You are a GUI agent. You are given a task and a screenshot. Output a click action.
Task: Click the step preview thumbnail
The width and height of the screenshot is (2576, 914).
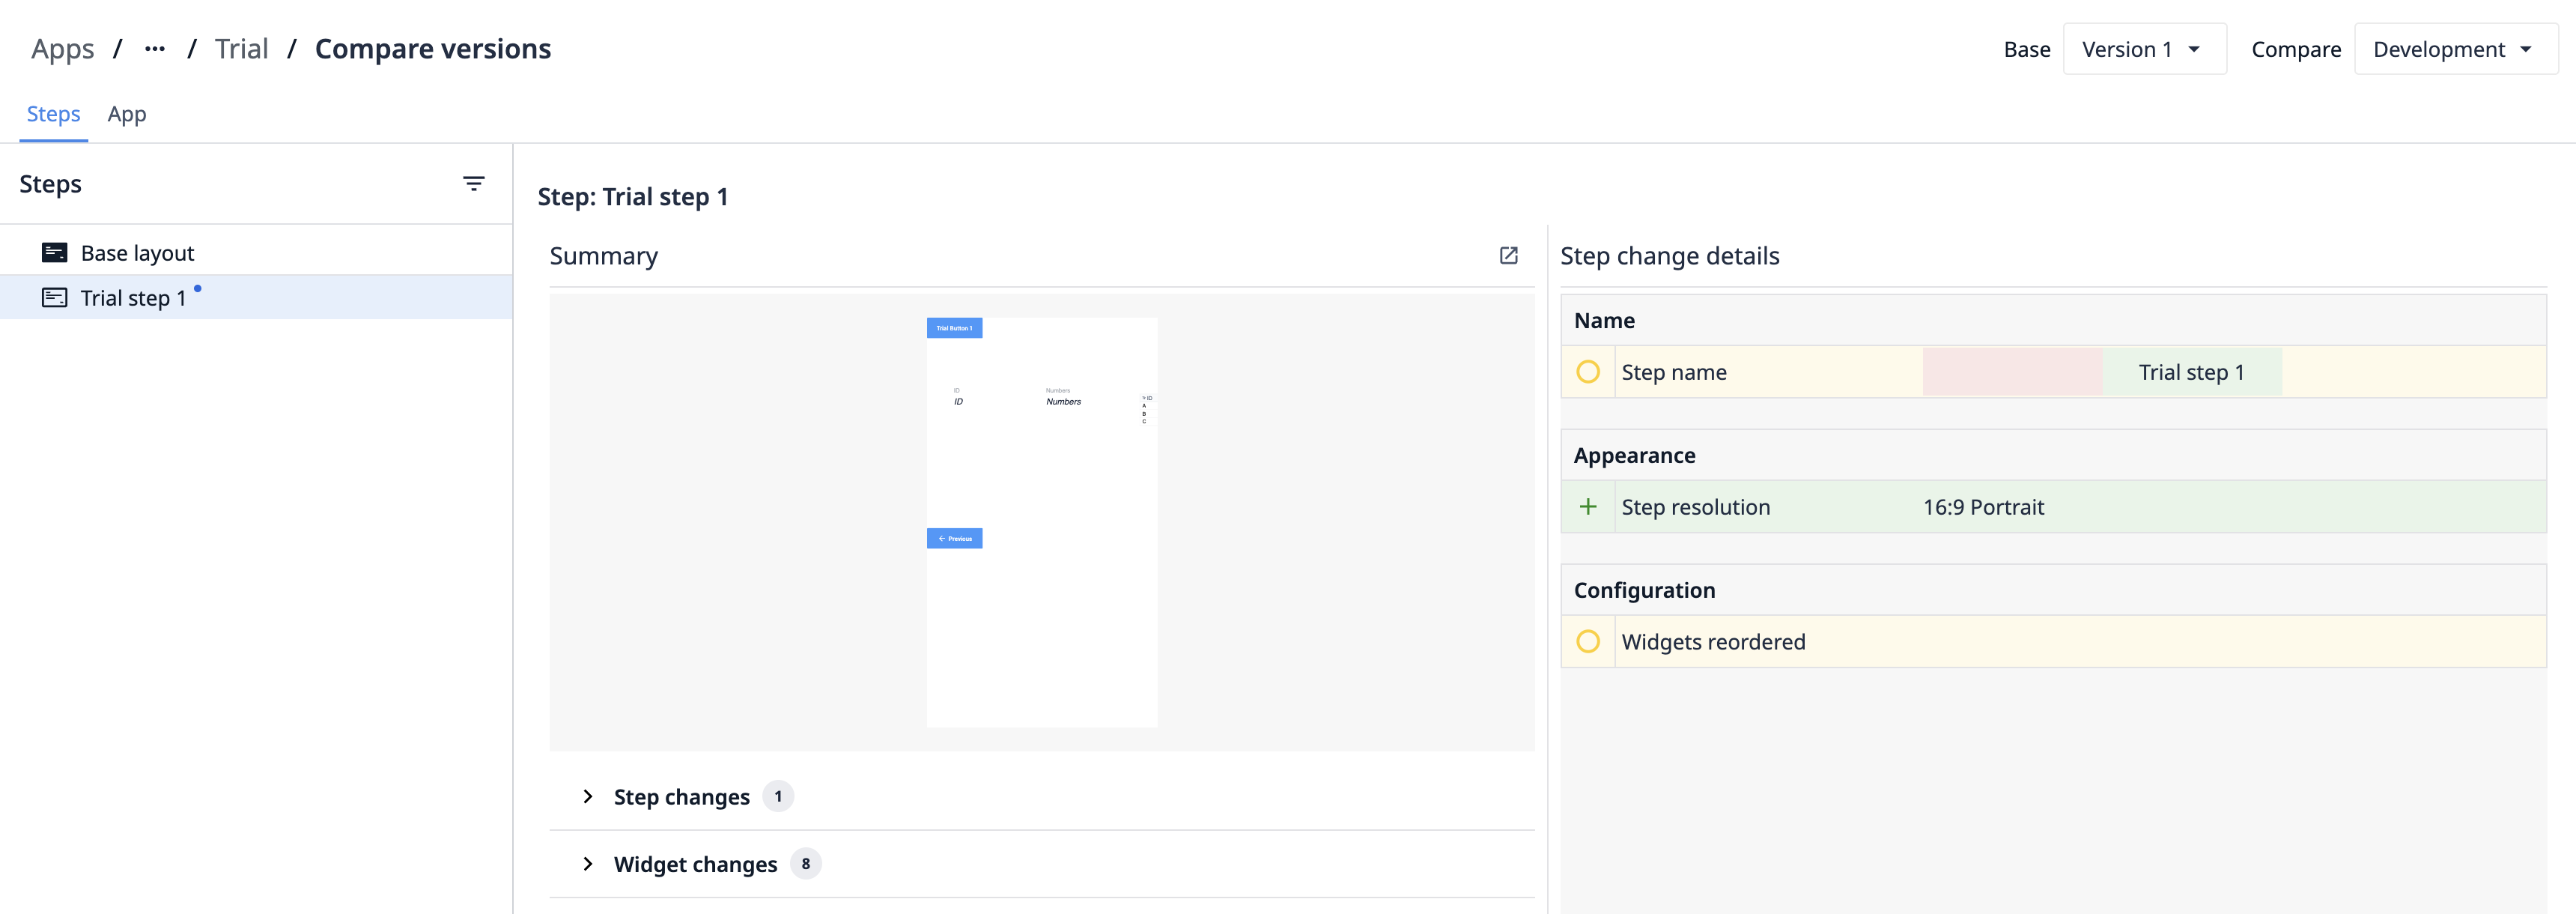[x=1042, y=522]
